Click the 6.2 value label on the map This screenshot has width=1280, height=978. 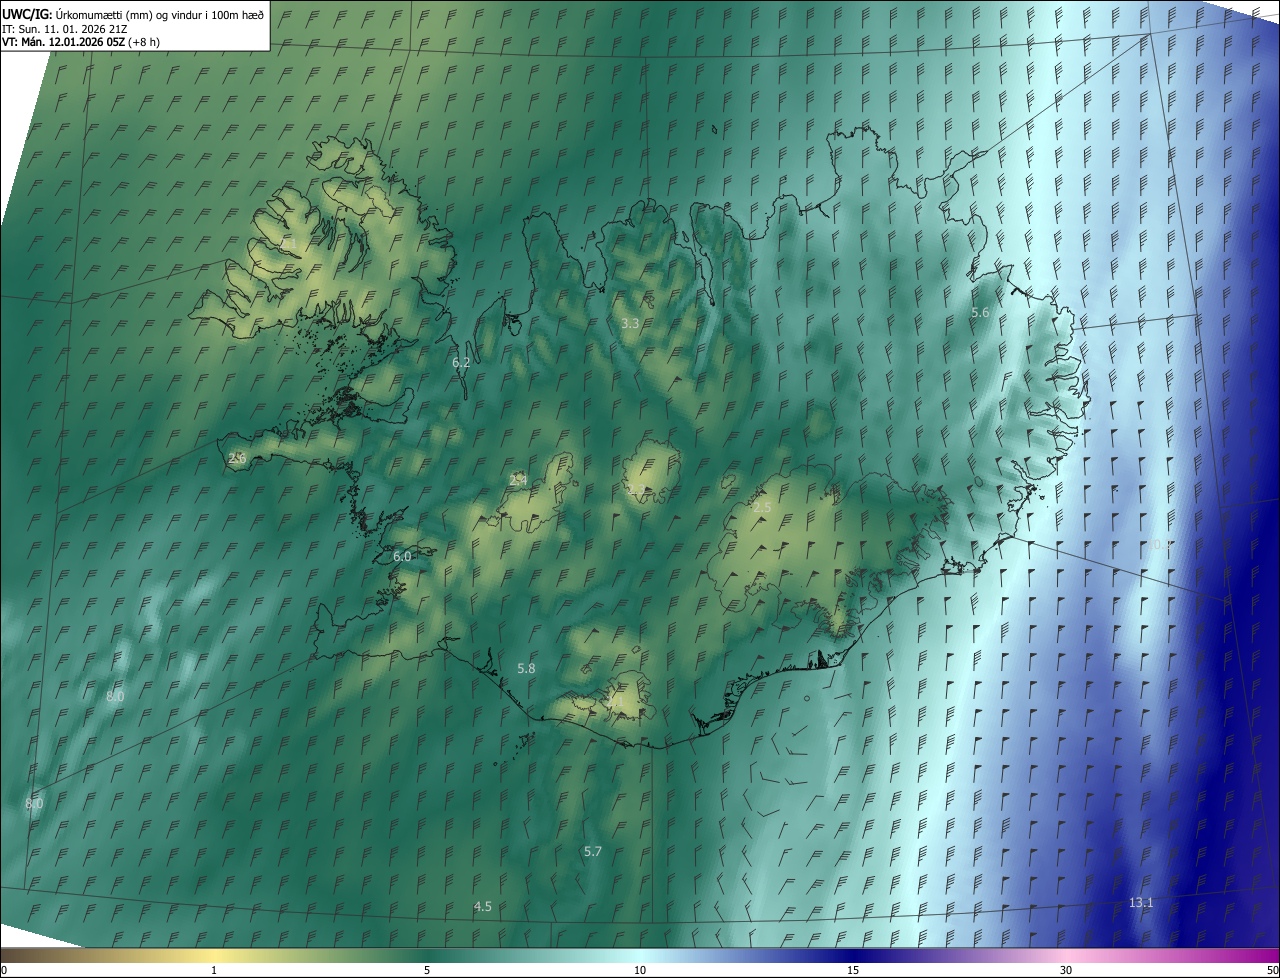461,363
